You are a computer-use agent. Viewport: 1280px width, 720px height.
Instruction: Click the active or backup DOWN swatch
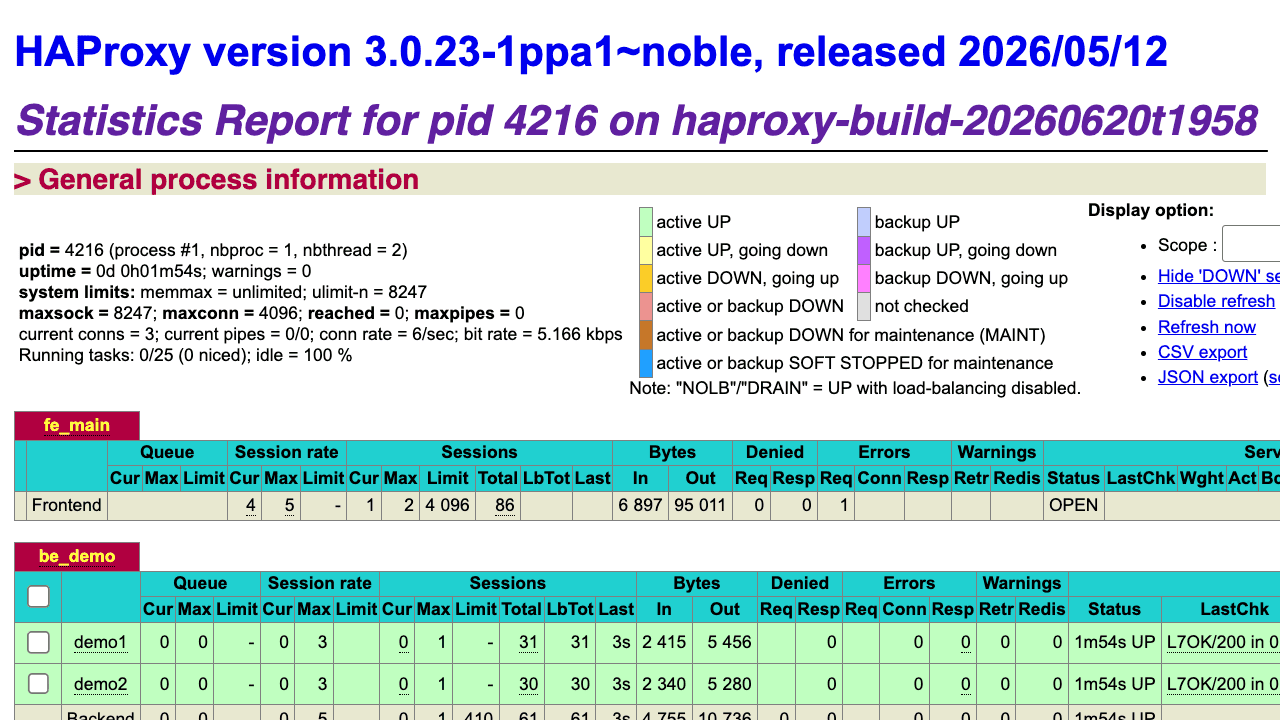646,306
